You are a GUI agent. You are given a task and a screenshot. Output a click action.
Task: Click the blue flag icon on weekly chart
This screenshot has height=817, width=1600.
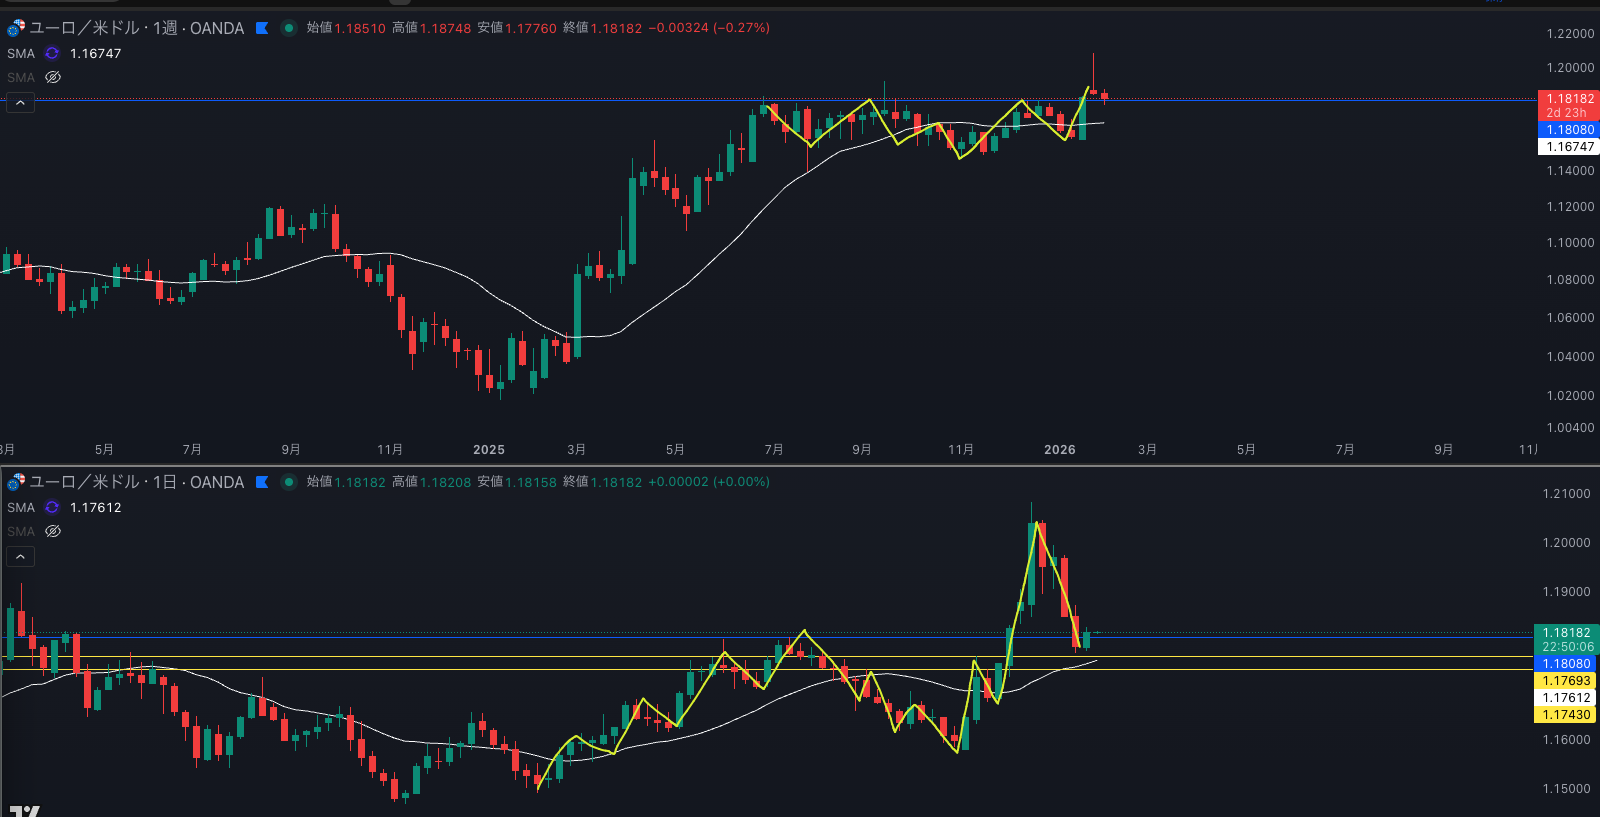click(262, 28)
